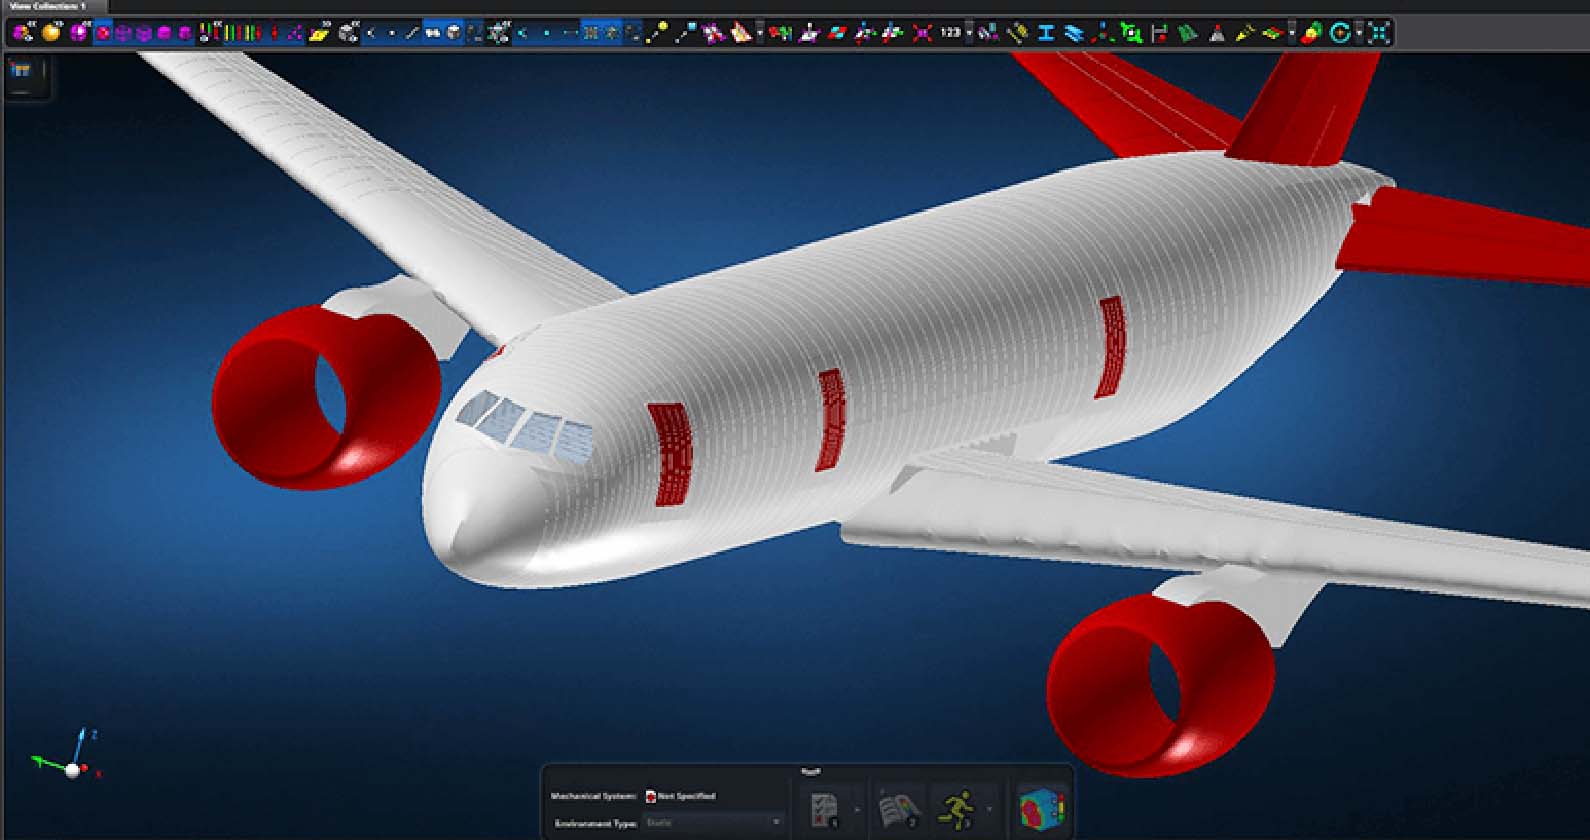
Task: Open dropdown beside triangular mesh icon
Action: (x=760, y=33)
